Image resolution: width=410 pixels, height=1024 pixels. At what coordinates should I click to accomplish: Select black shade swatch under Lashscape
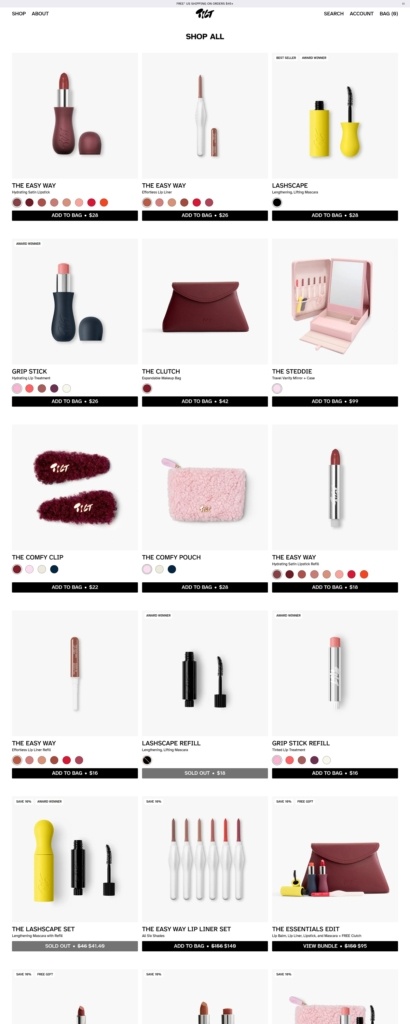[277, 202]
